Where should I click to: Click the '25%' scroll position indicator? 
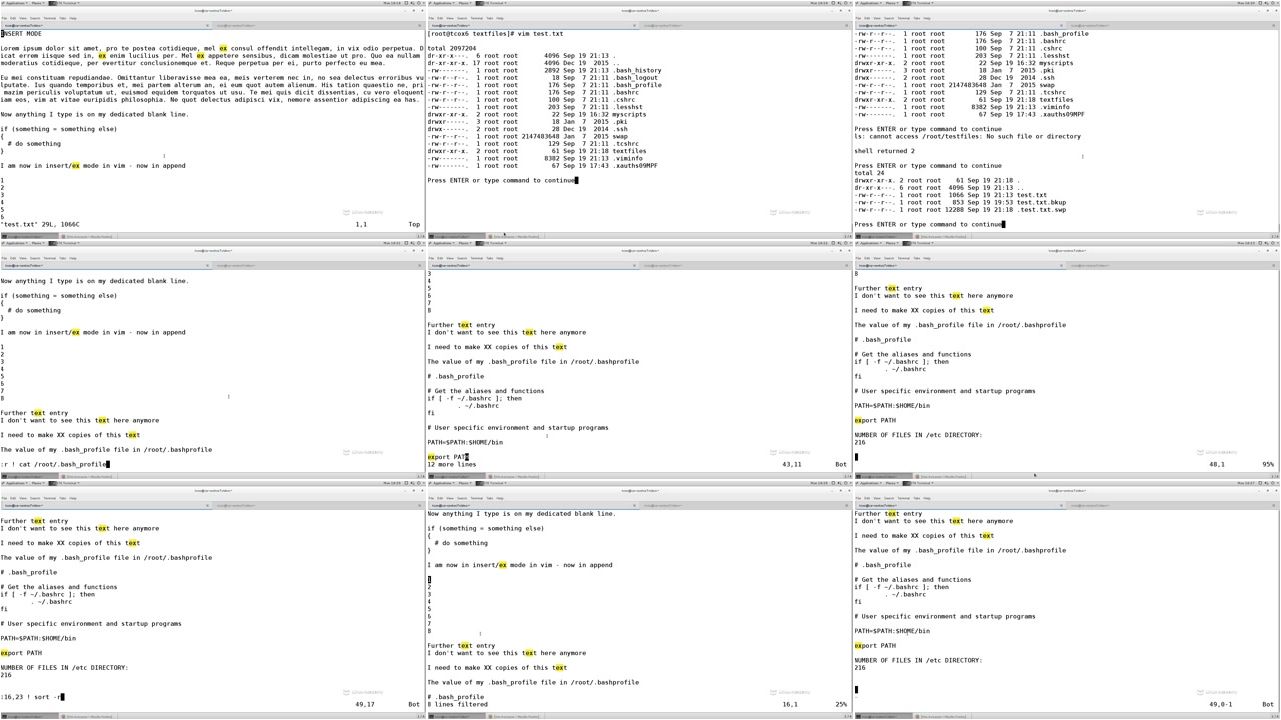pos(841,704)
